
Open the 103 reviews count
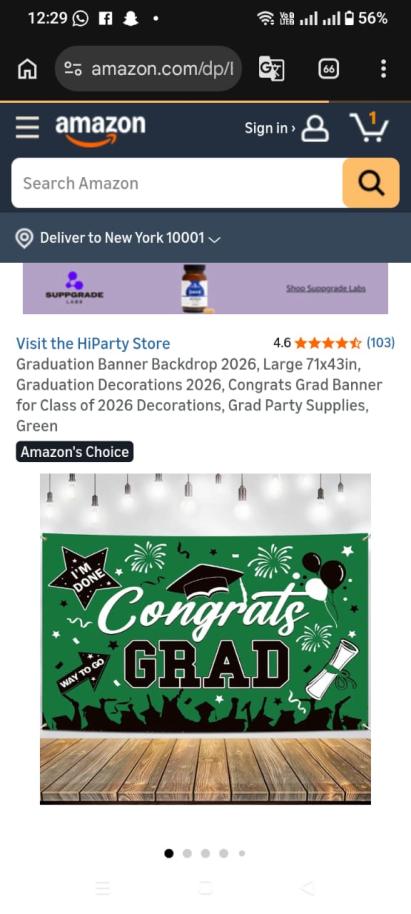tap(380, 343)
